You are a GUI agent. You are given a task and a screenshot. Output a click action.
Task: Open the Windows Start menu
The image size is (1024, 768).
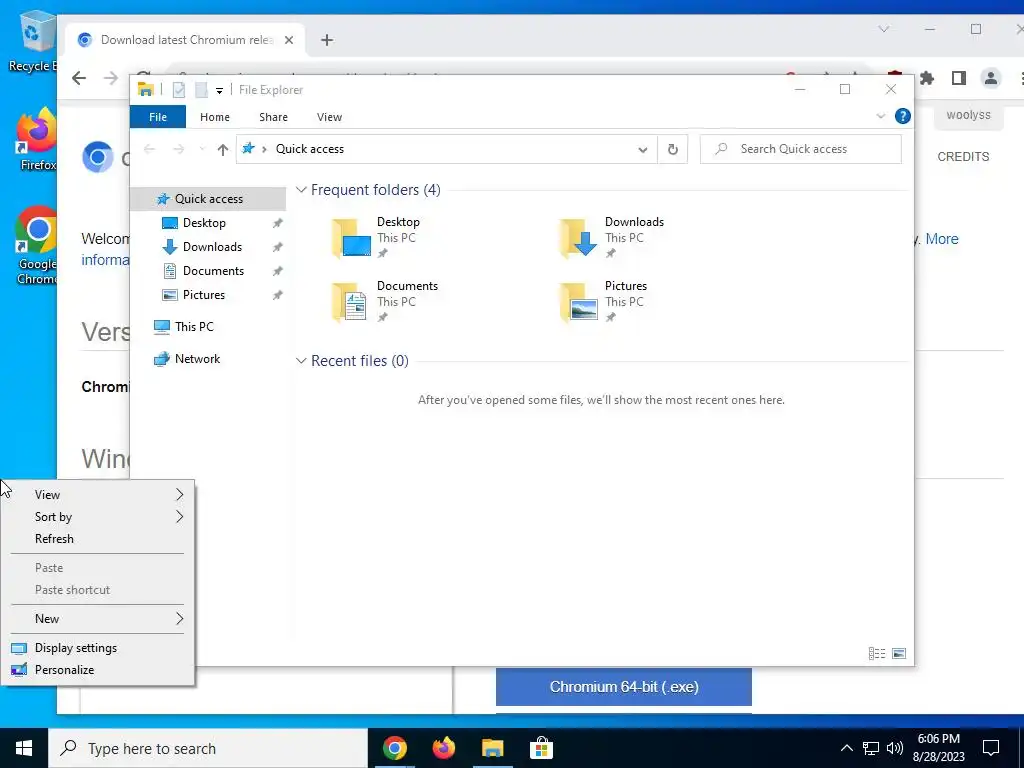point(24,748)
